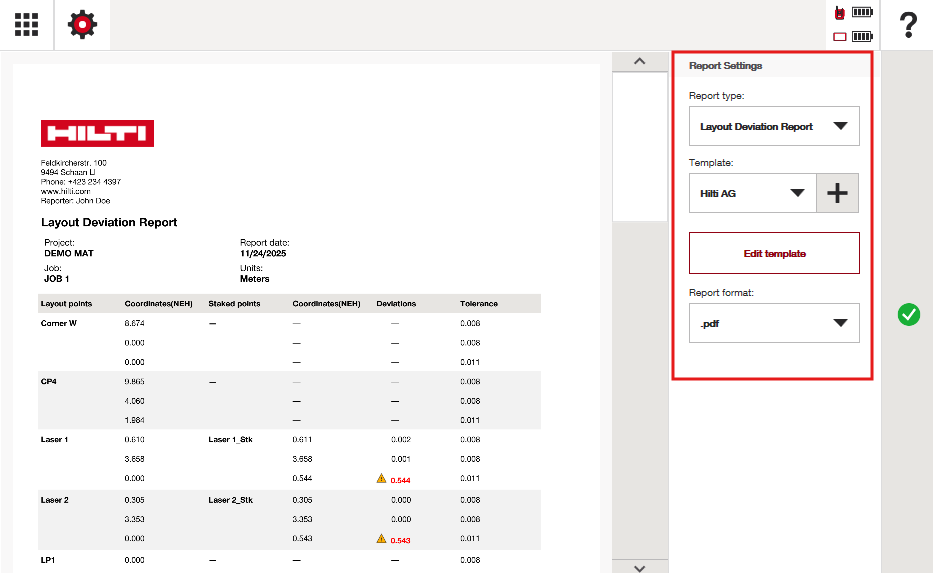
Task: Click the Layout Deviation Report title
Action: [109, 222]
